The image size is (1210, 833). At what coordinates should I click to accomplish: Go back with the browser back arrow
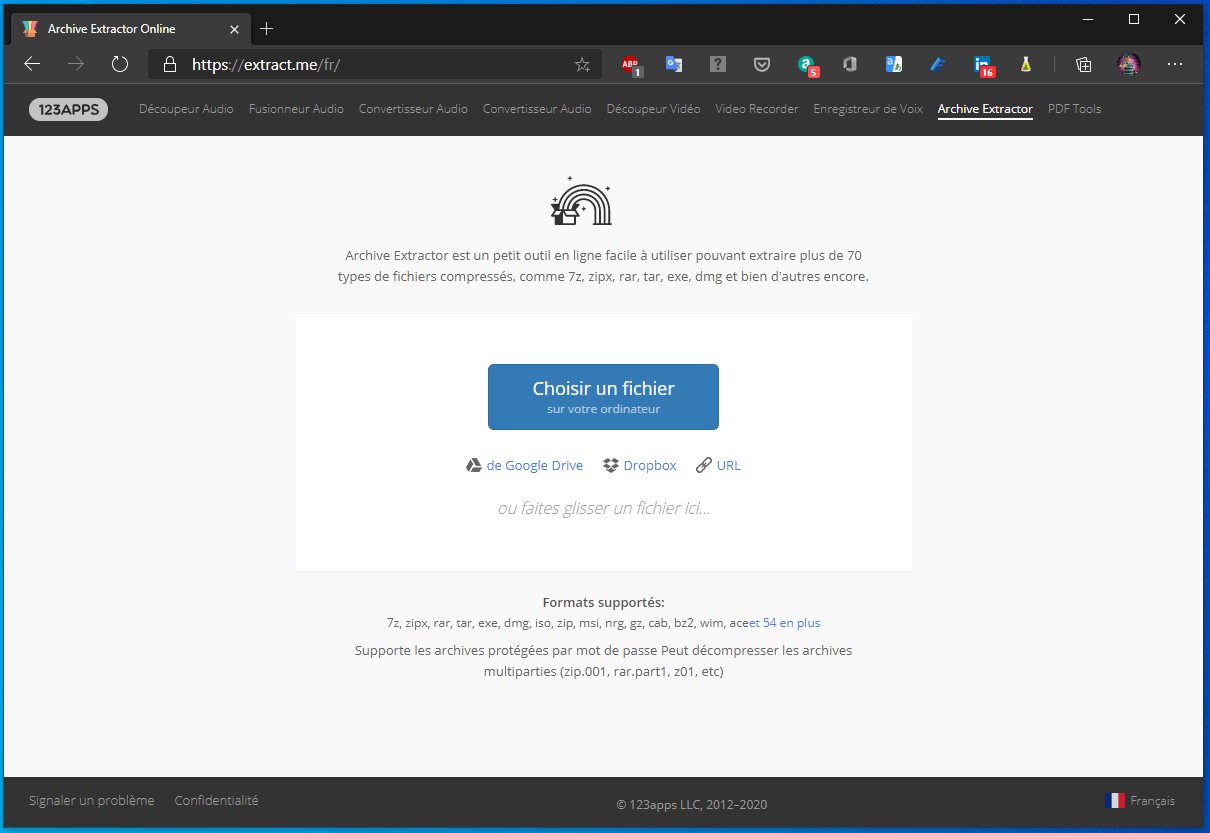pyautogui.click(x=32, y=64)
